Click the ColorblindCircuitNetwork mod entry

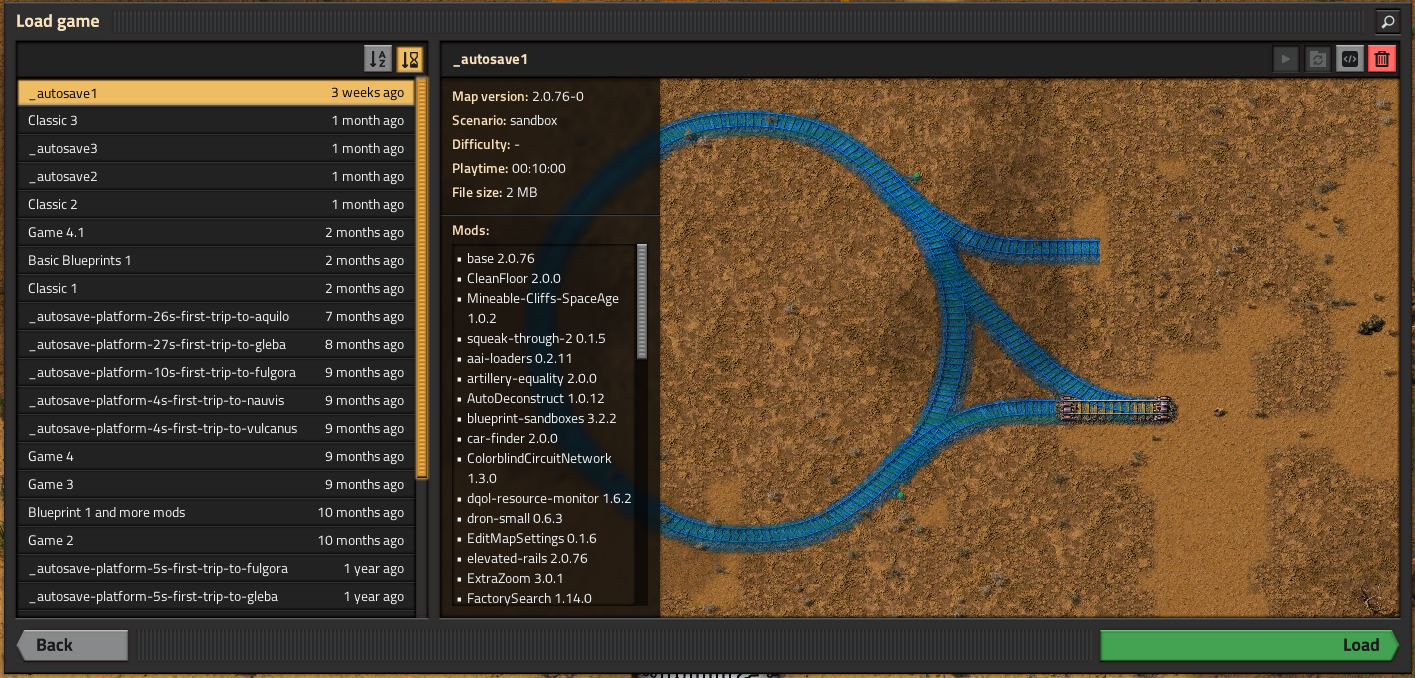click(x=539, y=468)
